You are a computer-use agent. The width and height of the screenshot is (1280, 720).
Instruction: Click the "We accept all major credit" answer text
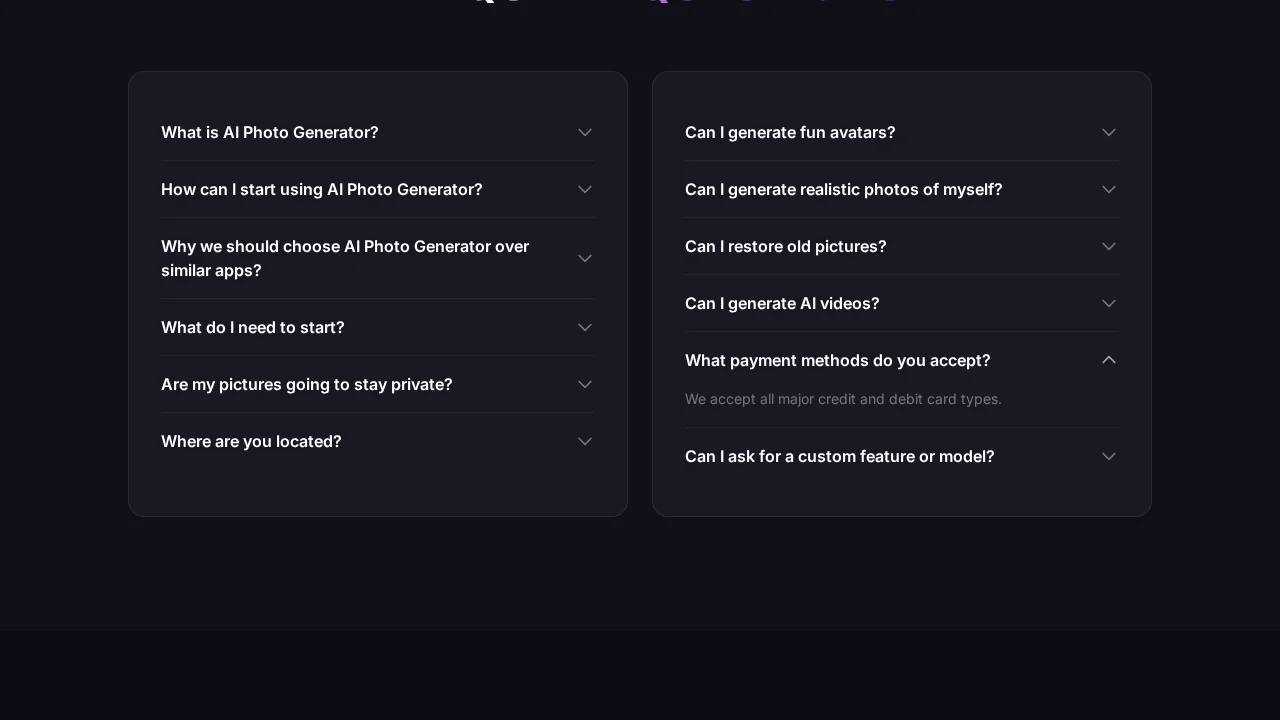(843, 399)
